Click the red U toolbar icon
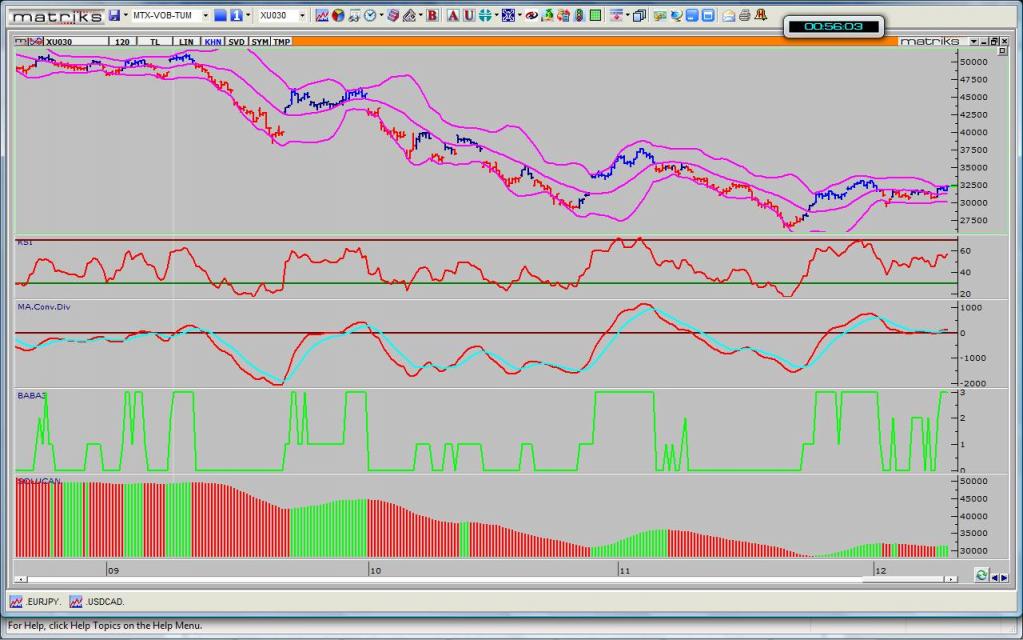 coord(468,15)
